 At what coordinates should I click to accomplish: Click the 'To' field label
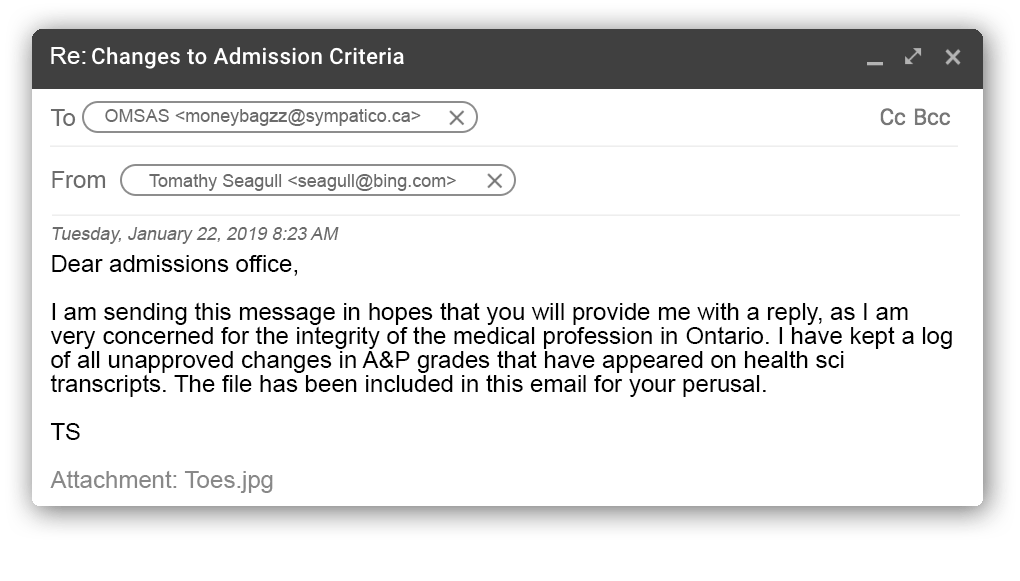pos(63,118)
